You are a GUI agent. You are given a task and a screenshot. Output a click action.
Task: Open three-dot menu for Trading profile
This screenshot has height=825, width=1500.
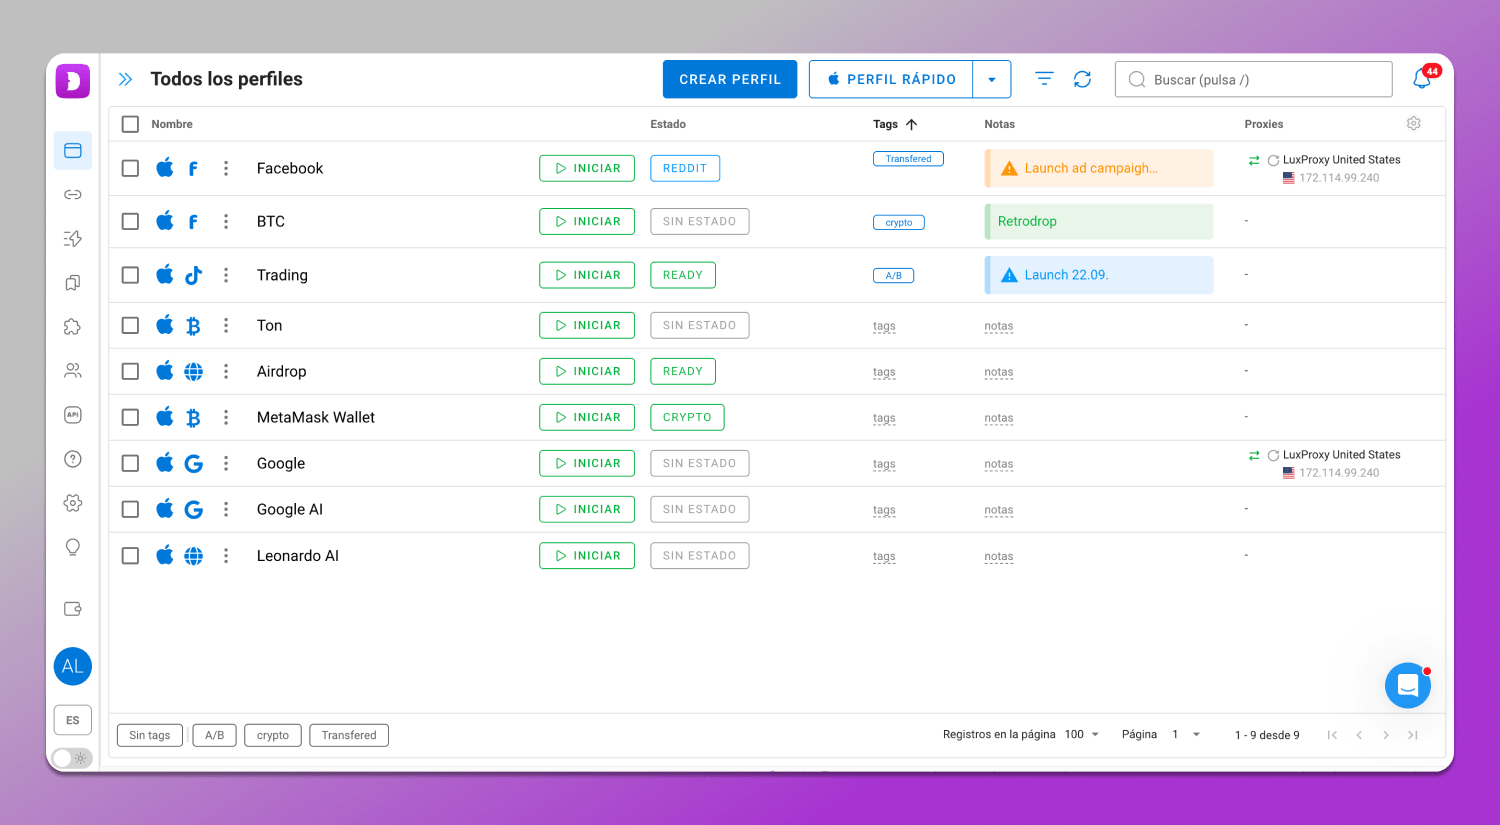pos(226,275)
